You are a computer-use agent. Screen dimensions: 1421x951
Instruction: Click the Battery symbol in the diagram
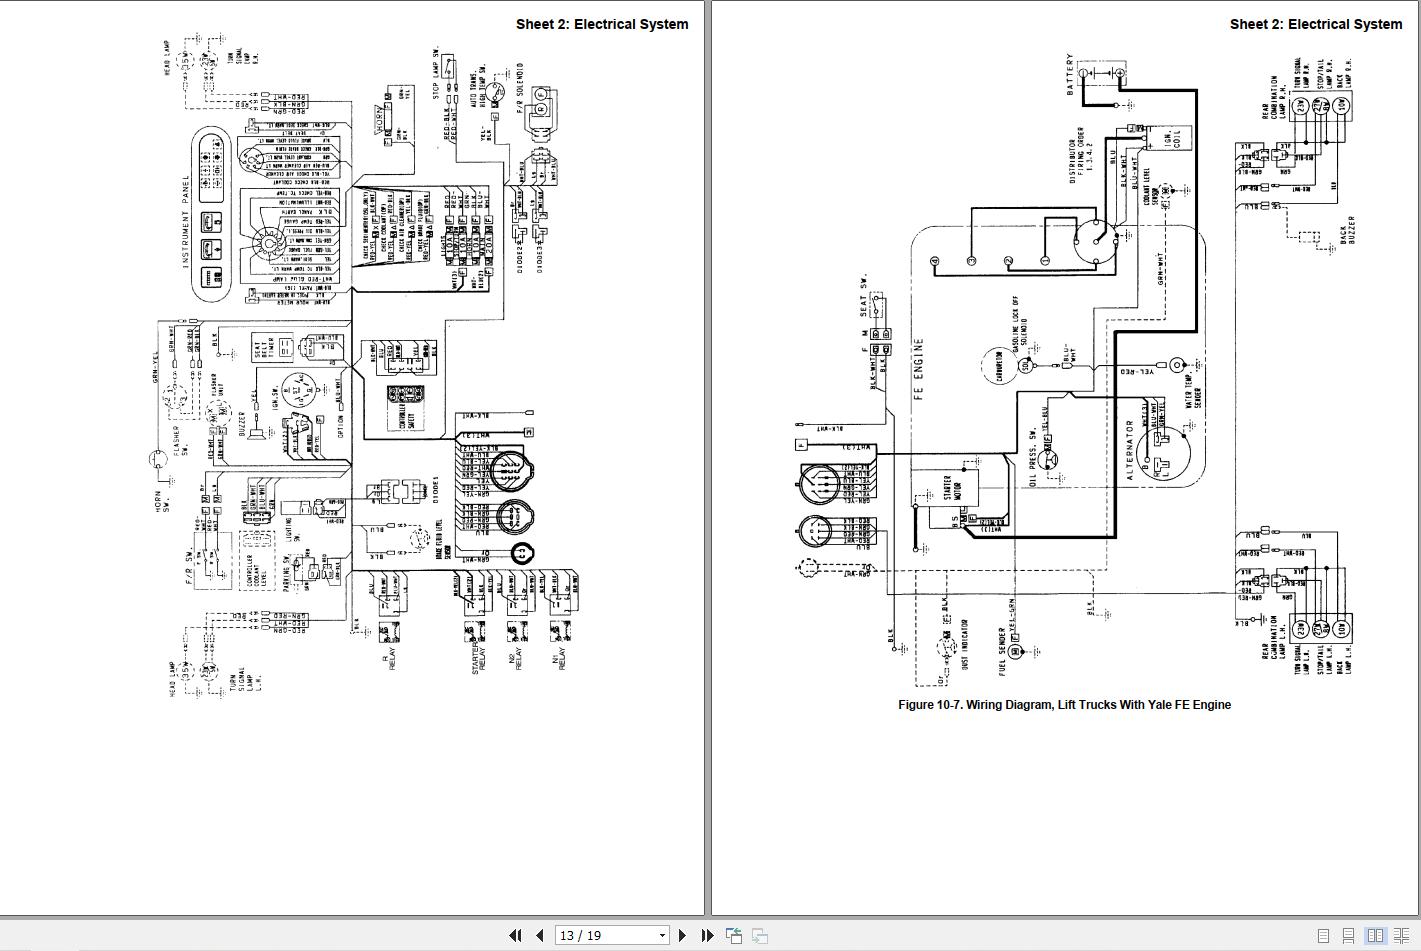click(1107, 74)
